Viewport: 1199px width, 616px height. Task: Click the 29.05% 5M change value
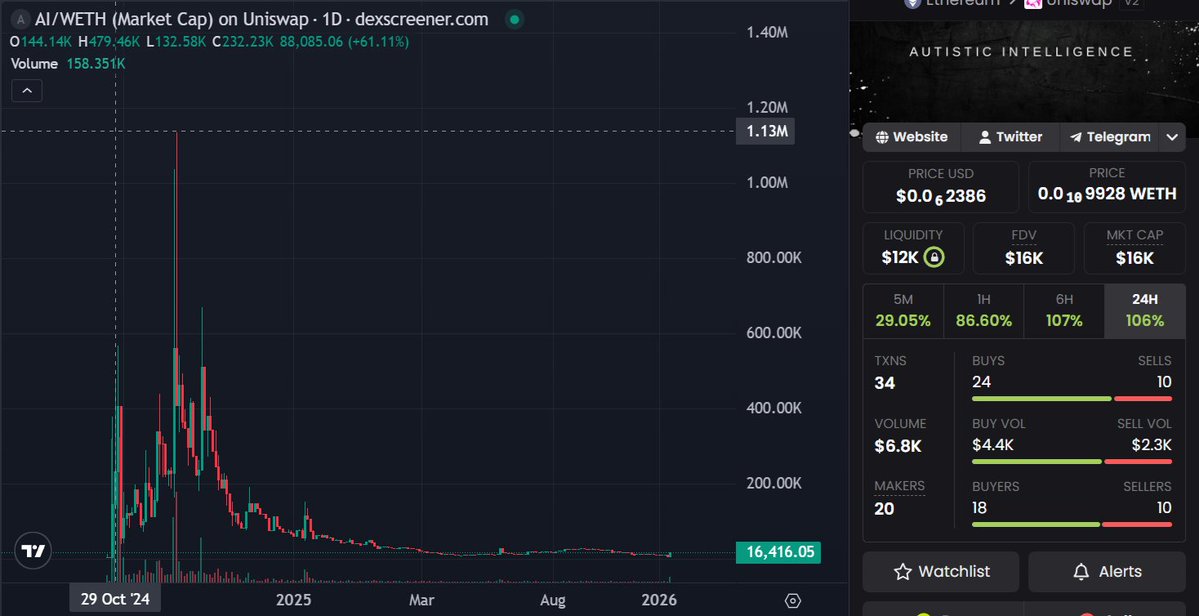pos(903,321)
